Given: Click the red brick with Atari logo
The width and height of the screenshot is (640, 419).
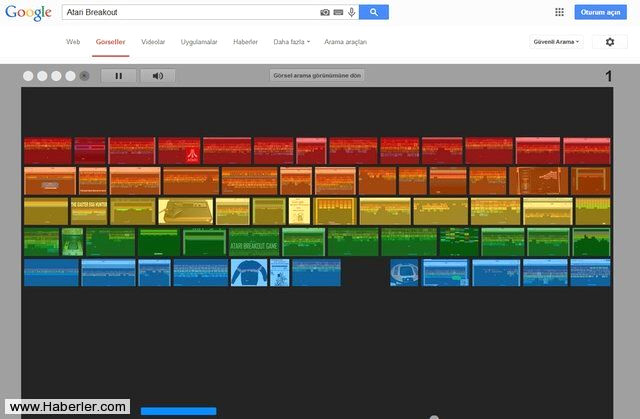Looking at the screenshot, I should (179, 151).
